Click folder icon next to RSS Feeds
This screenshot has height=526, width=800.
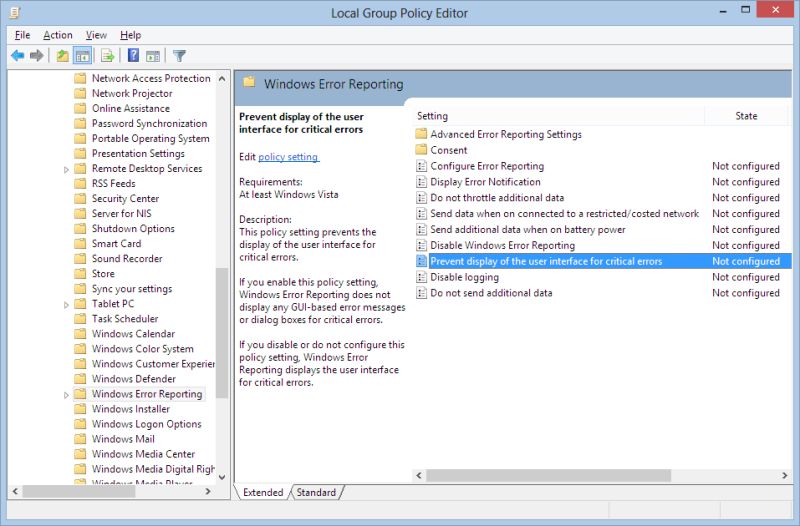tap(80, 183)
